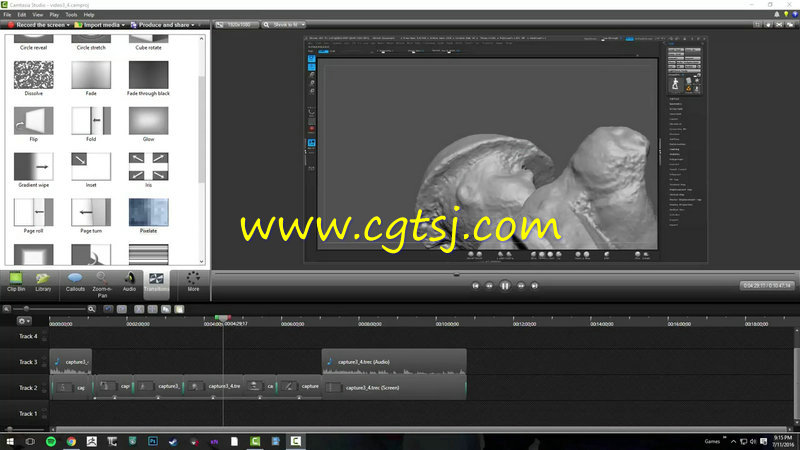800x450 pixels.
Task: Expand Record the screen dropdown arrow
Action: [68, 25]
